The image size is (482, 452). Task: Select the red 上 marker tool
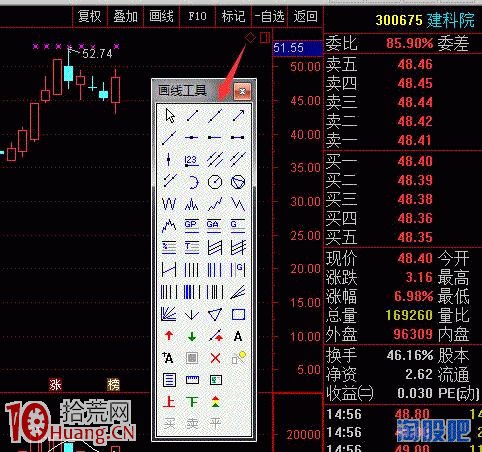[x=169, y=402]
